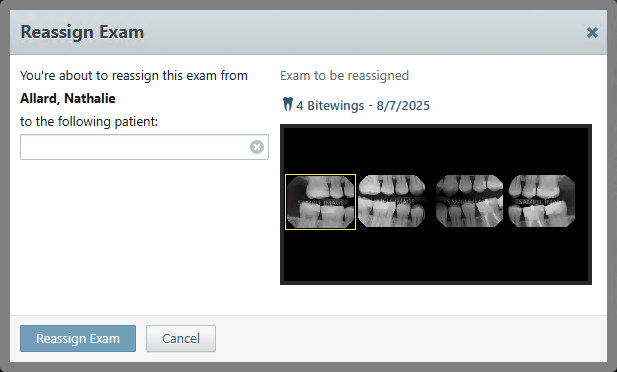
Task: Confirm with the Reassign Exam button
Action: click(x=78, y=339)
